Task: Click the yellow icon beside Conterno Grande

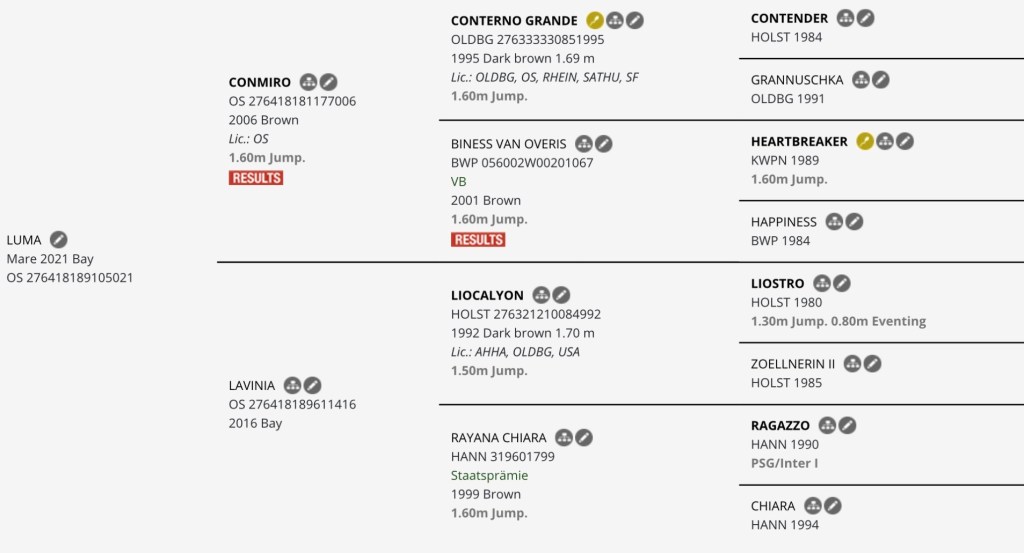Action: 595,20
